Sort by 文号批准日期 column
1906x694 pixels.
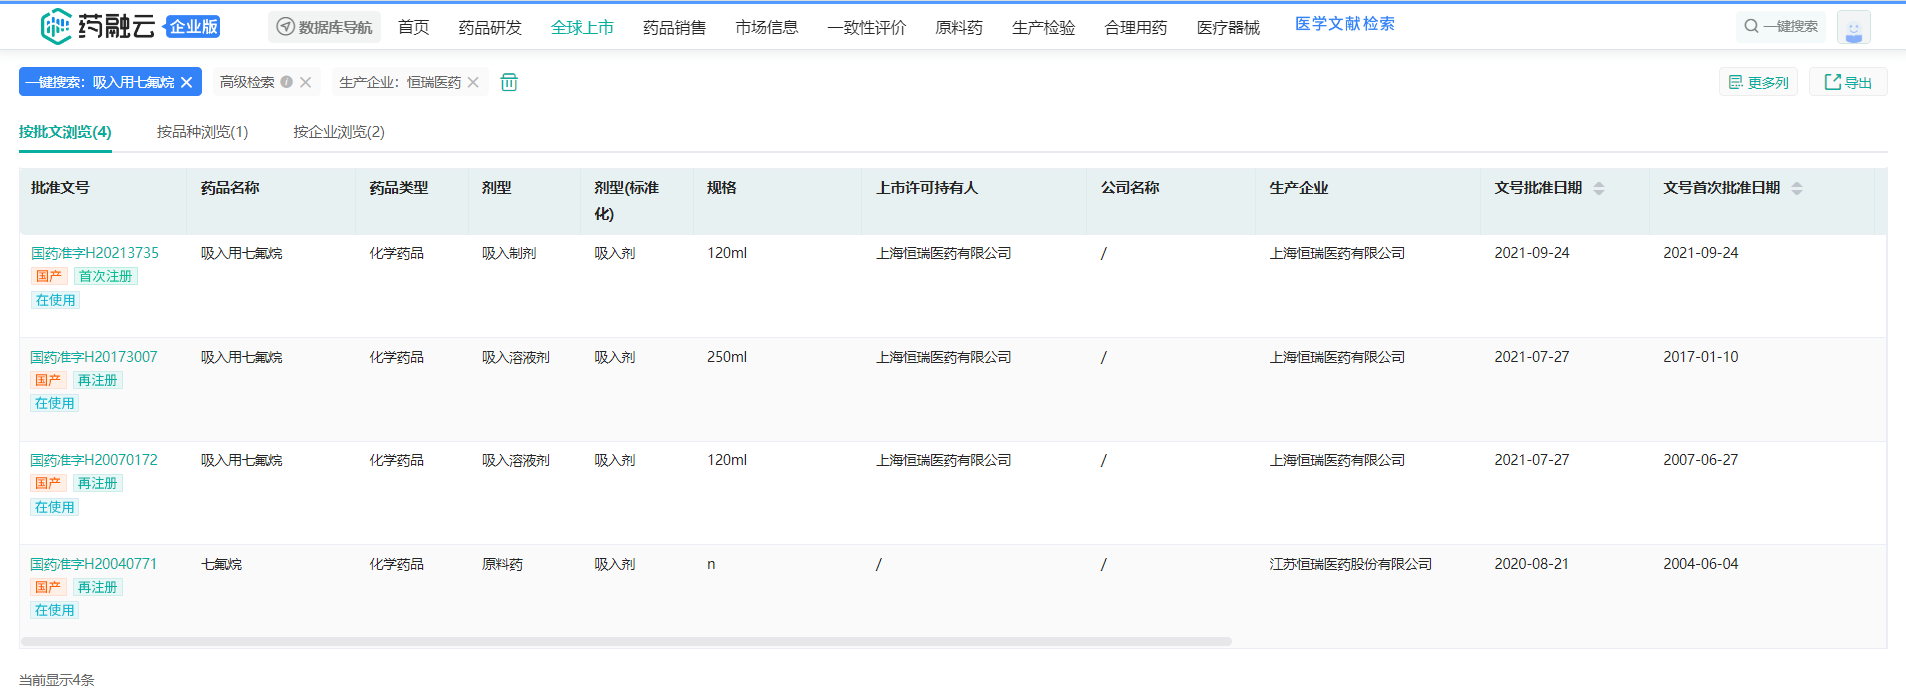click(x=1598, y=188)
